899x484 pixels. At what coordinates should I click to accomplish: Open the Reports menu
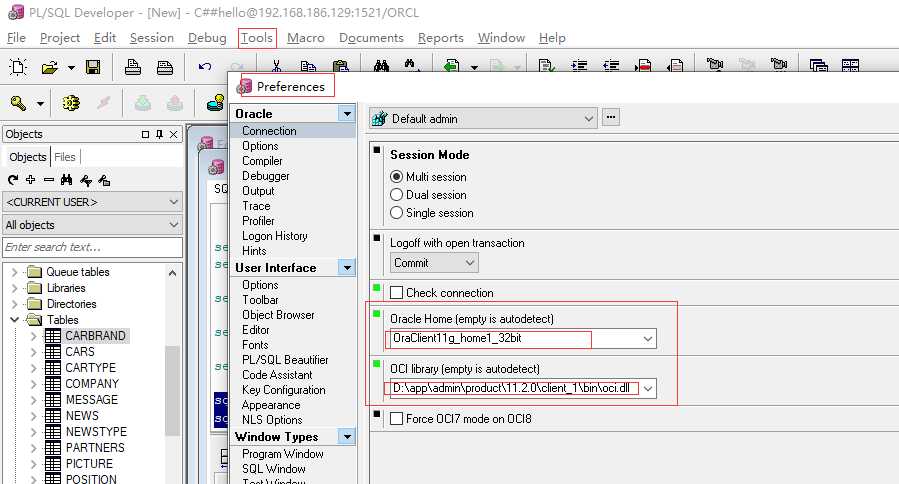(x=440, y=38)
